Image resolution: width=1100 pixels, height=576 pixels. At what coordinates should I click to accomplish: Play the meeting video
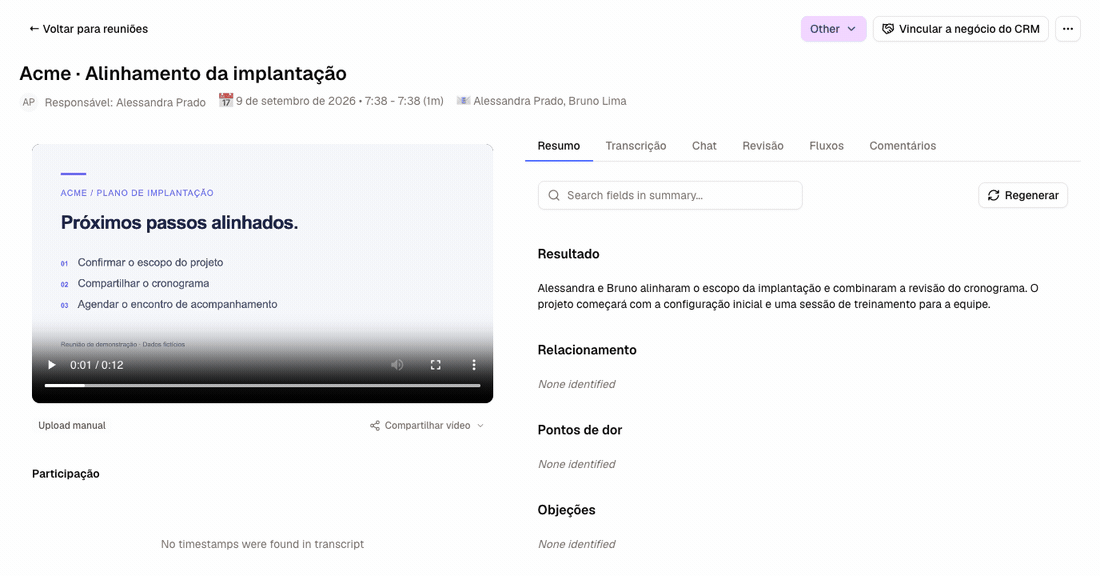pyautogui.click(x=51, y=365)
